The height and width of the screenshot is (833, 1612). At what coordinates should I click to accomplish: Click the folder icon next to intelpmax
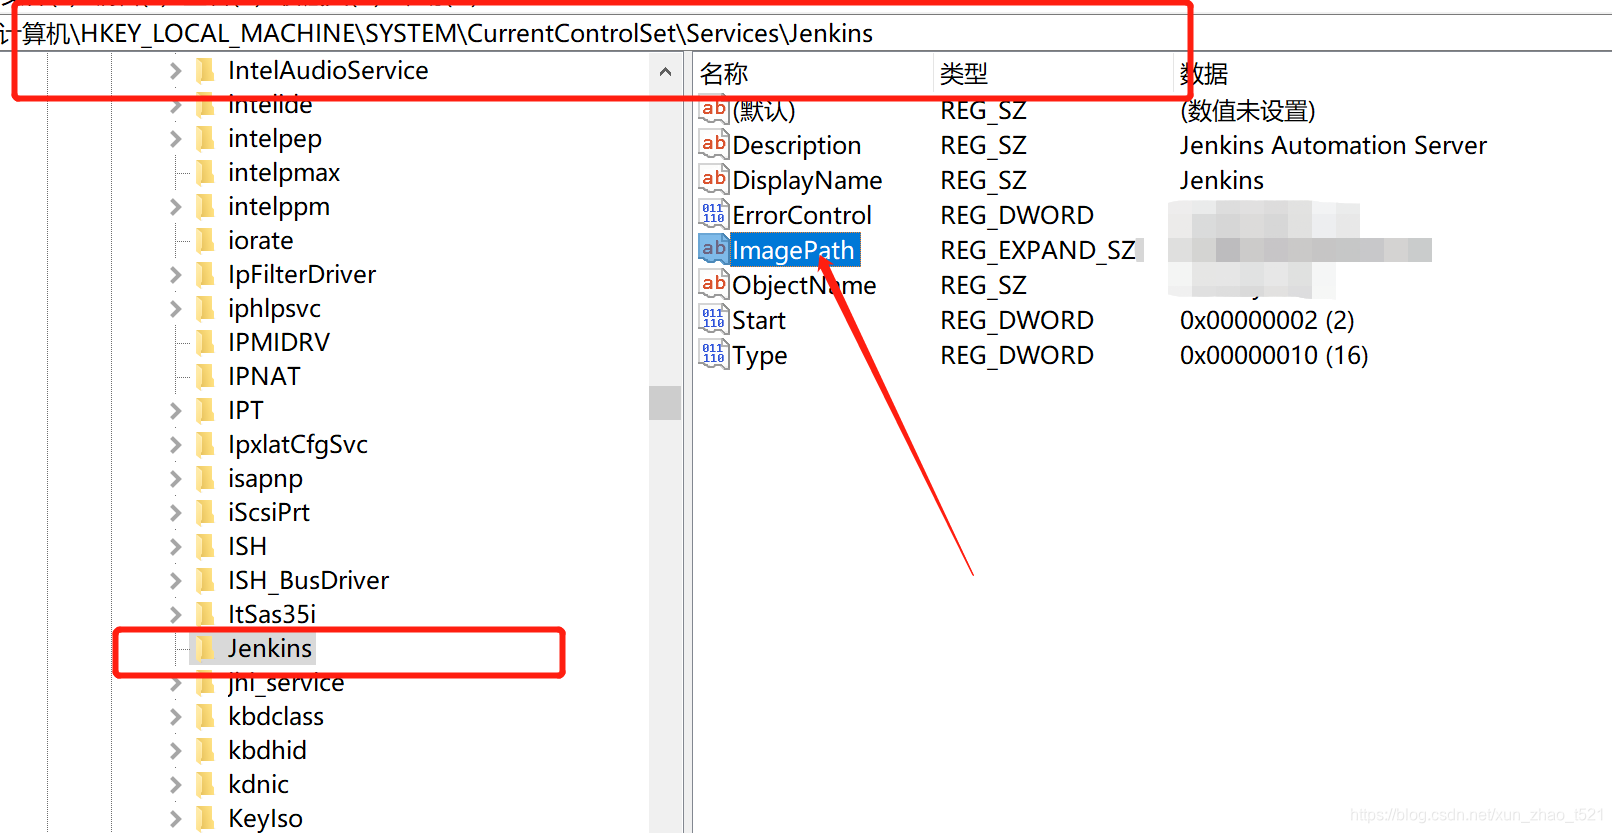coord(206,172)
